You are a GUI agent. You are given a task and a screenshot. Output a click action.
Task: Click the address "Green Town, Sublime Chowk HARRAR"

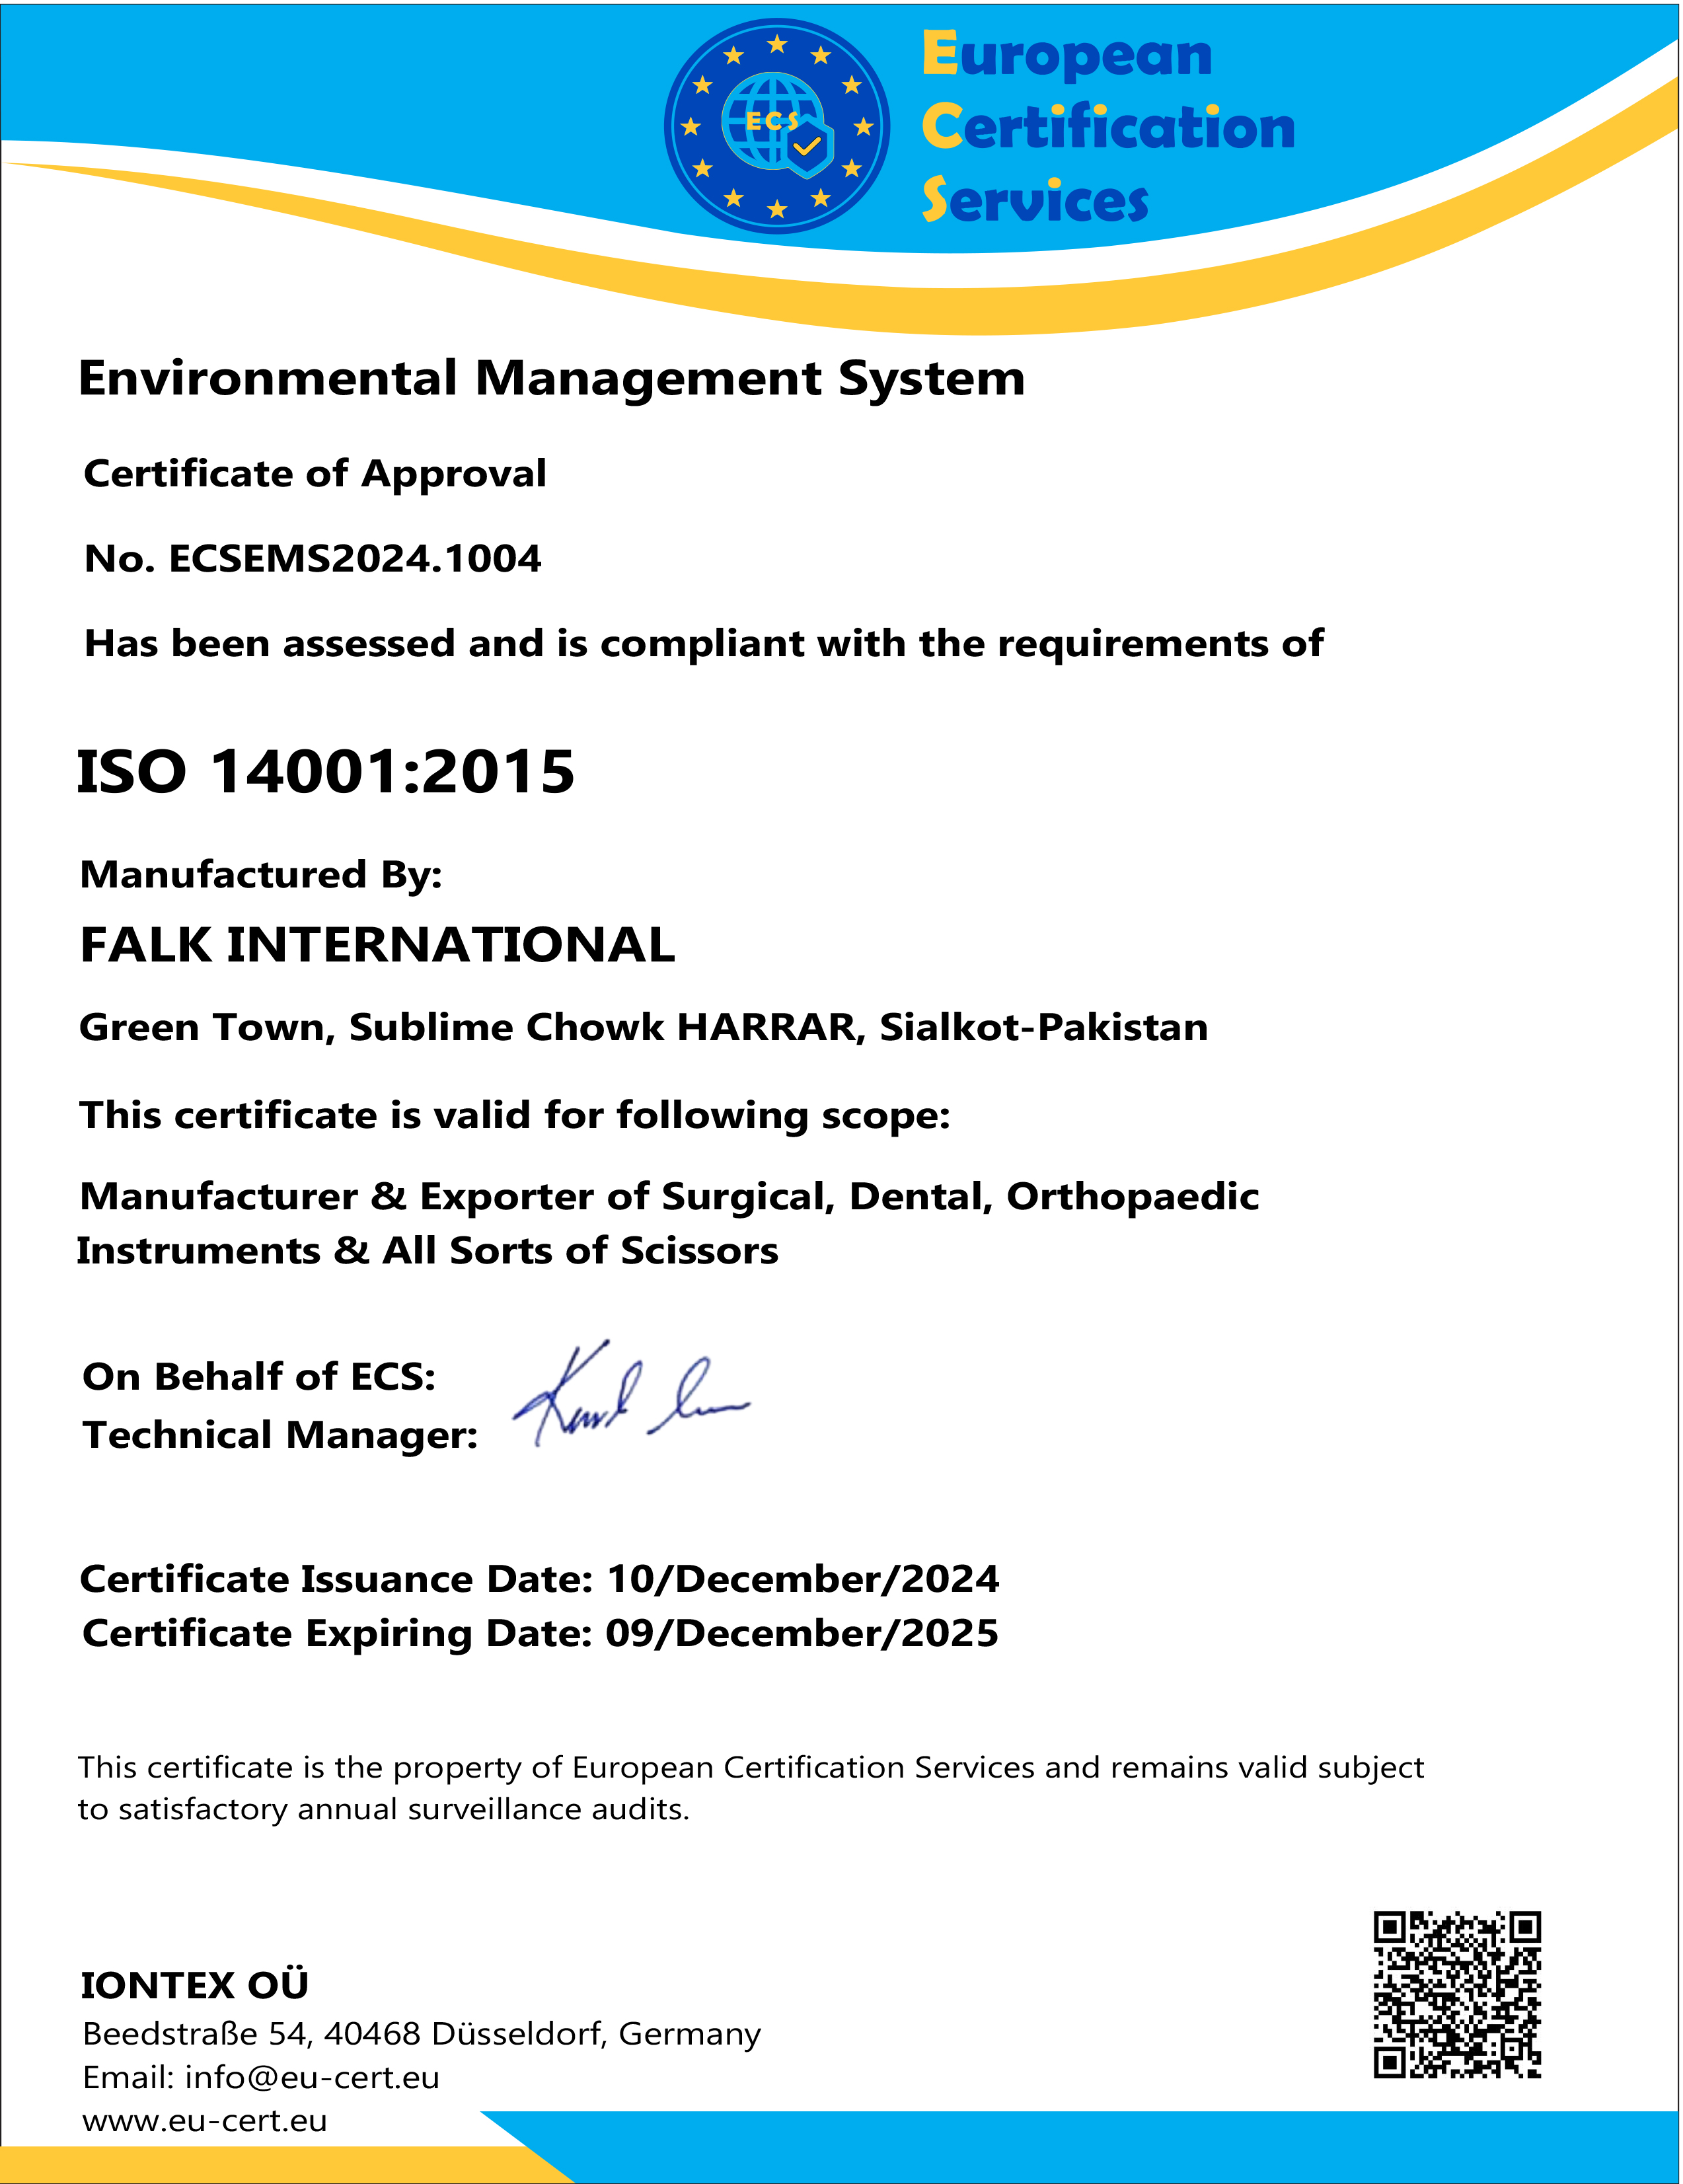644,1027
